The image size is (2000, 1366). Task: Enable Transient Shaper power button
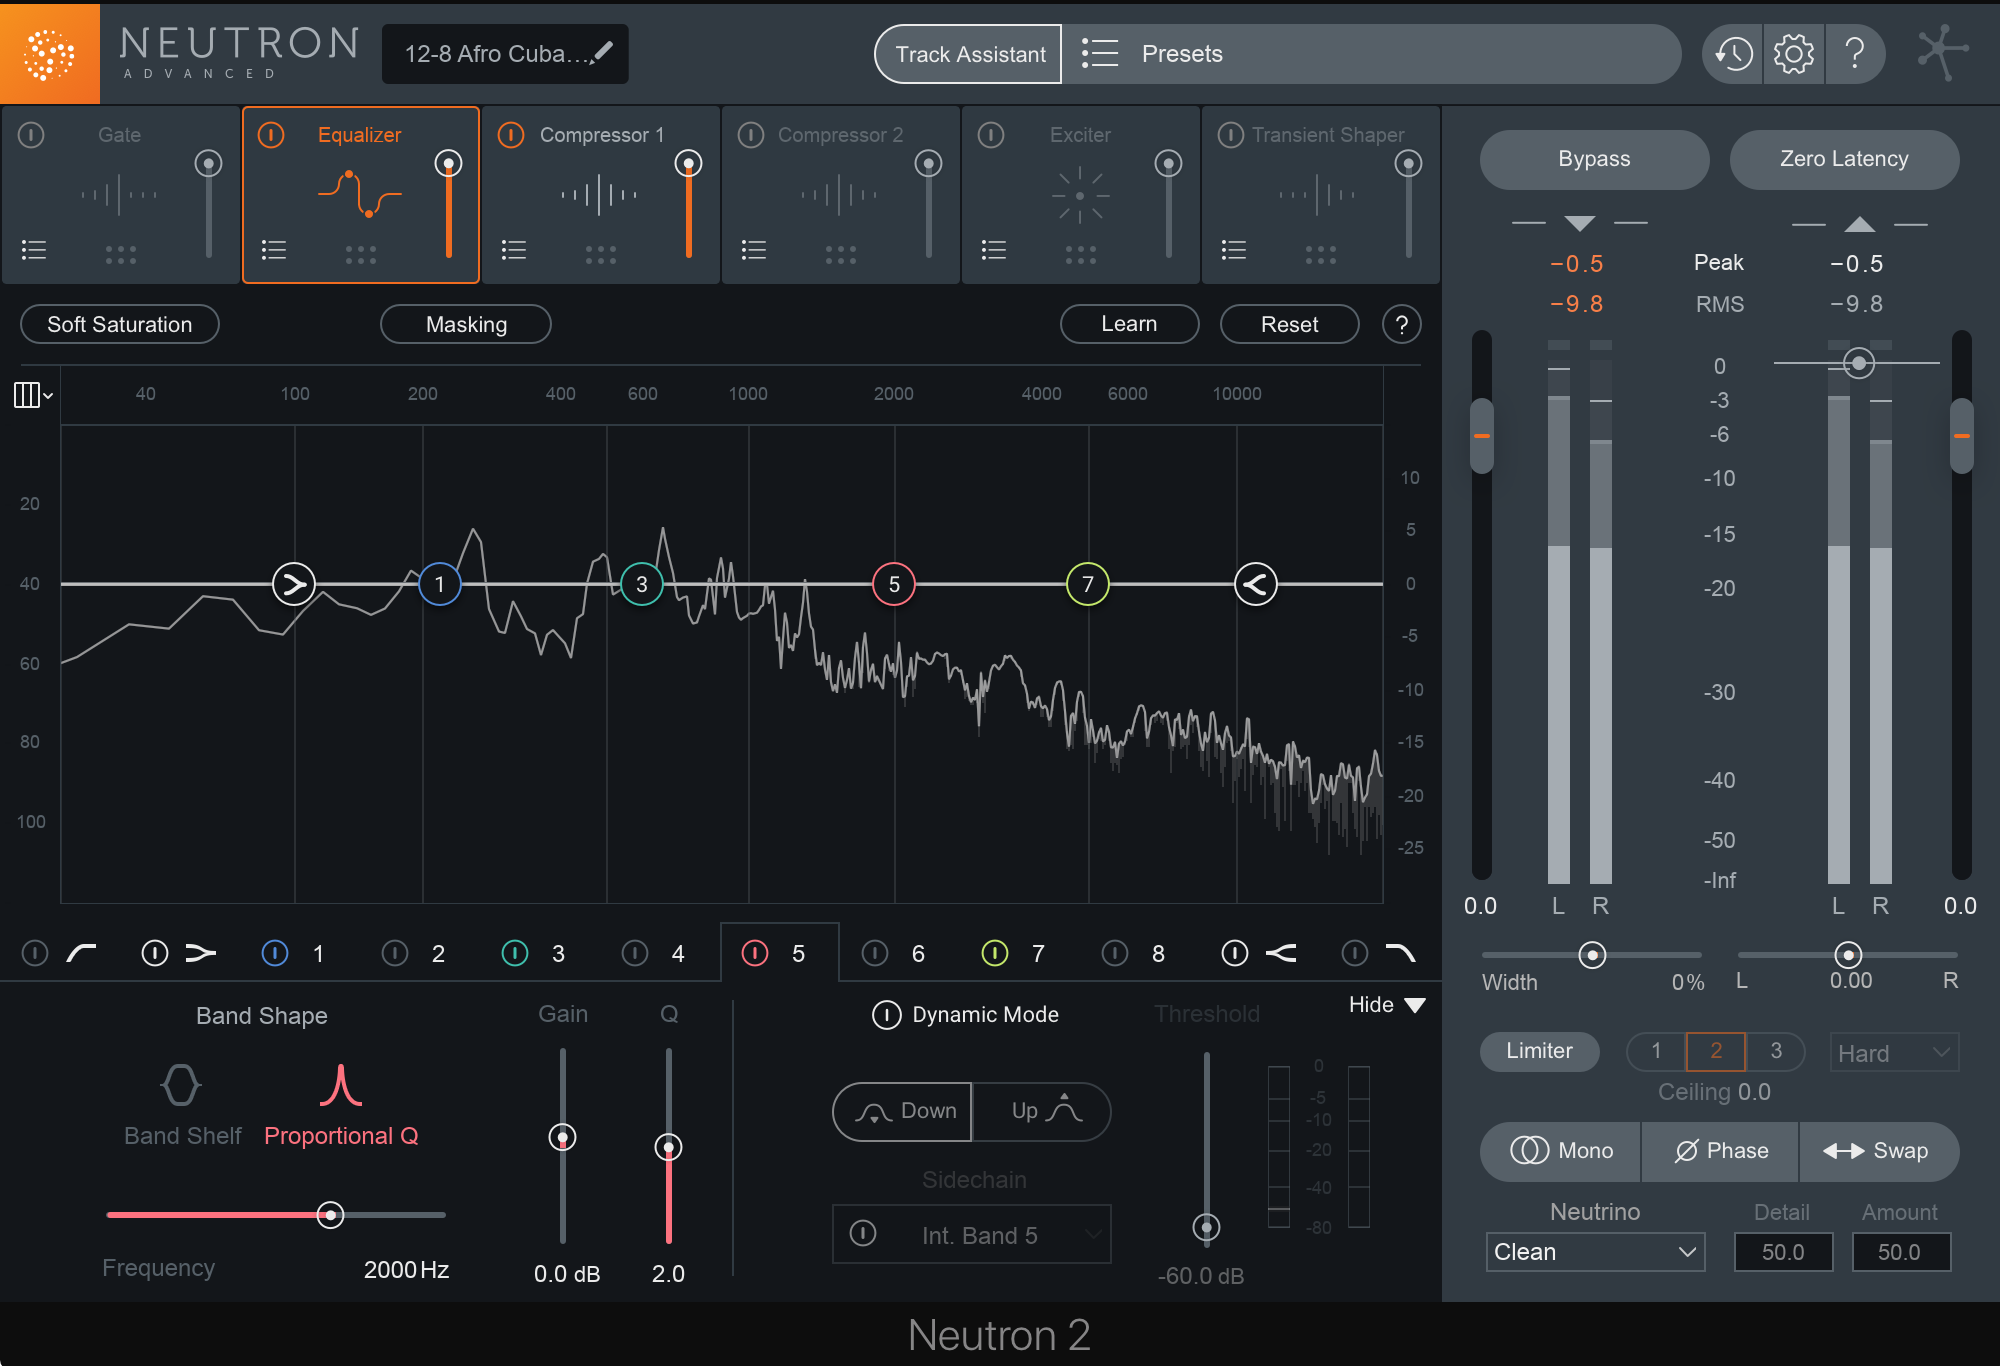point(1231,134)
